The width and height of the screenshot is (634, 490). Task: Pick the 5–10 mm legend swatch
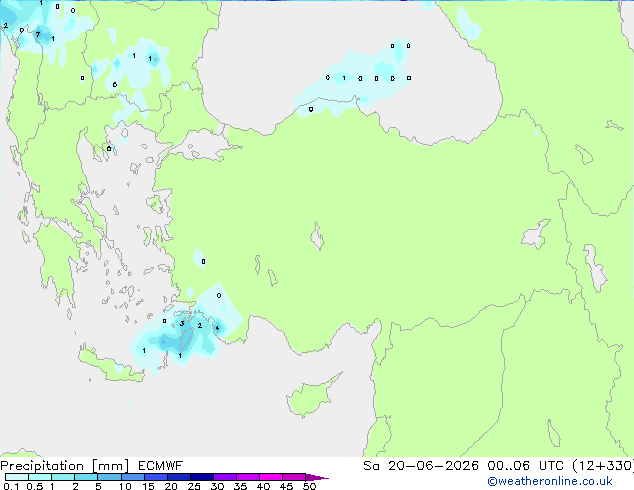click(109, 477)
